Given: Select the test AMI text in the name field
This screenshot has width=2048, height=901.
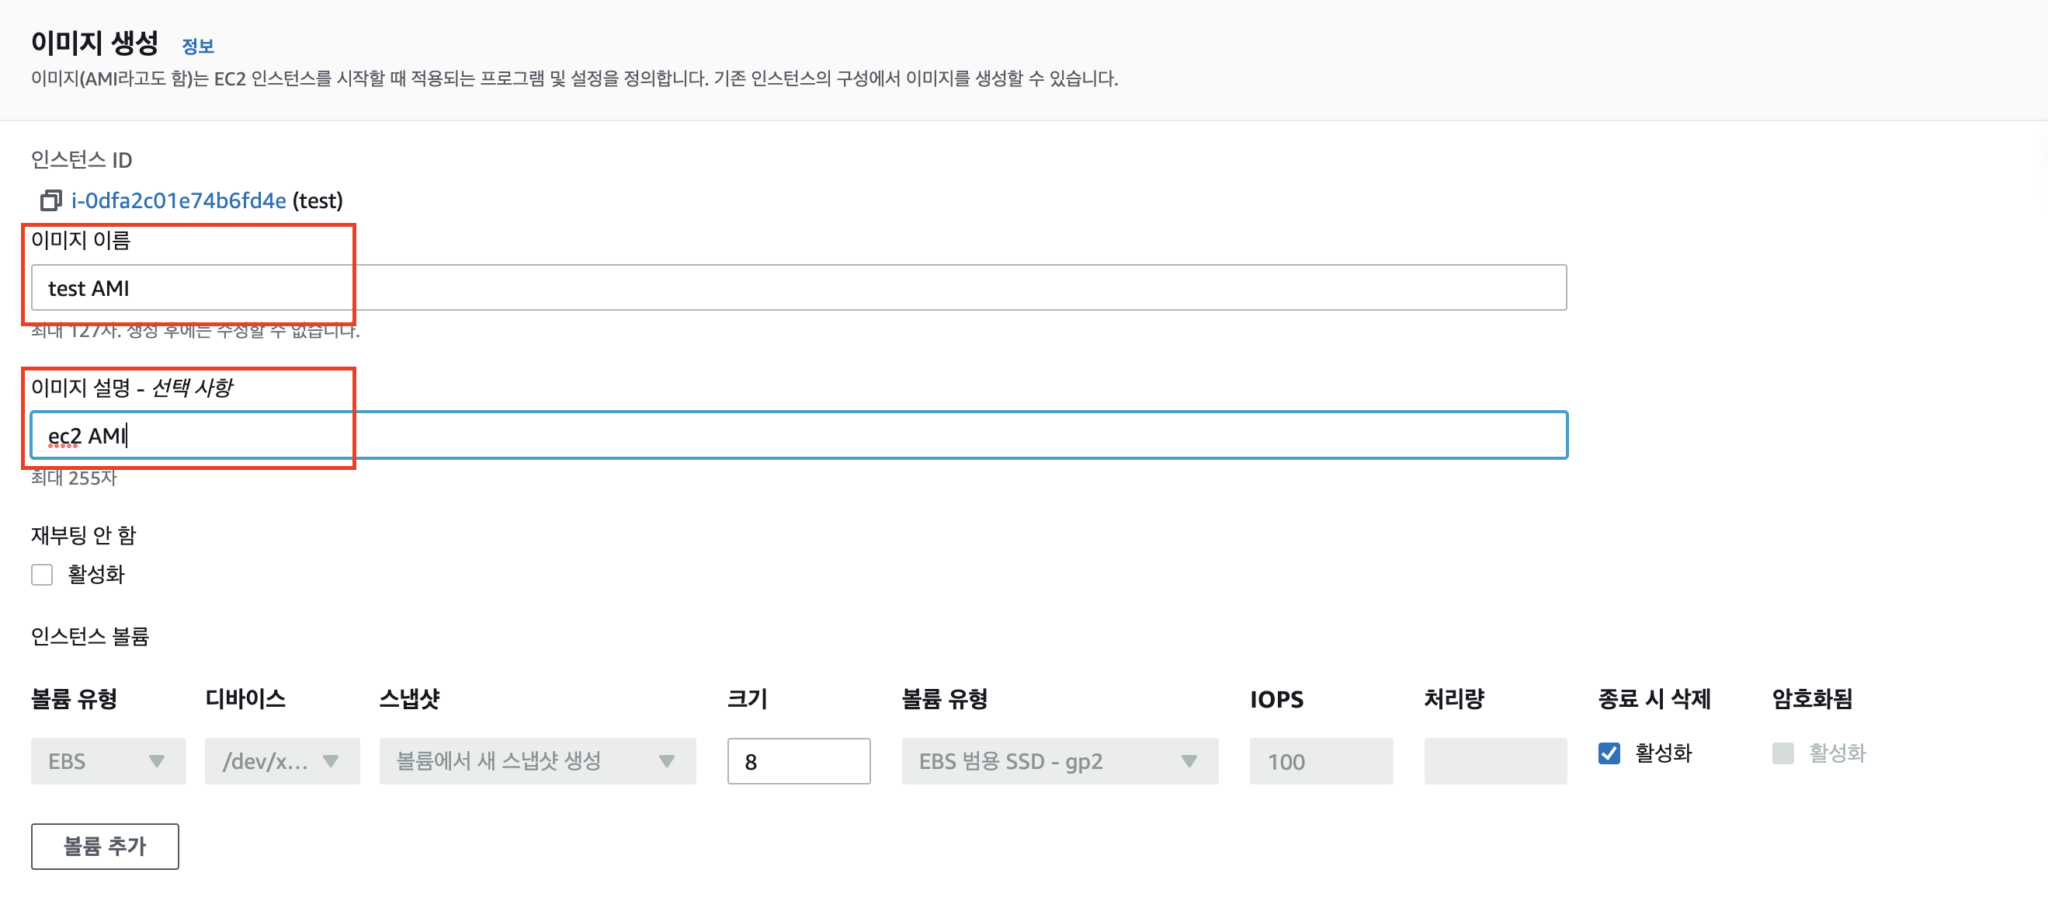Looking at the screenshot, I should pos(88,288).
